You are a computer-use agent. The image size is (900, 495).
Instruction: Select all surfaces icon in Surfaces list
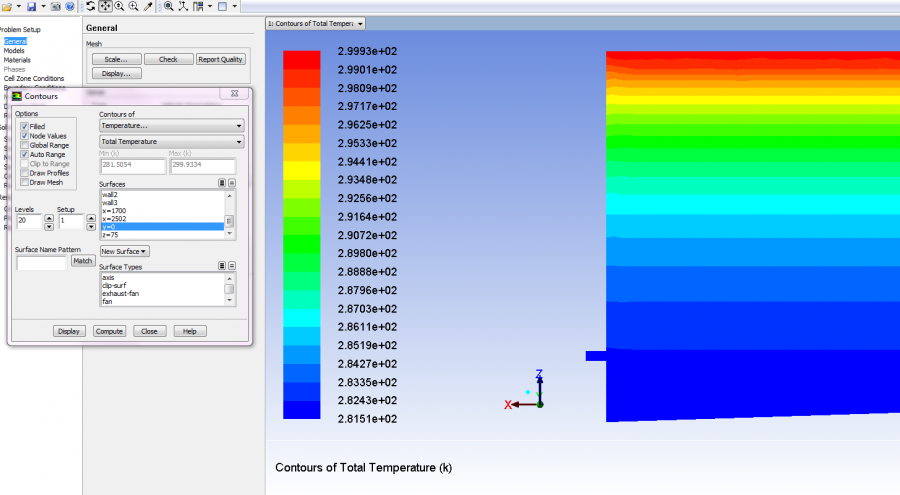222,184
